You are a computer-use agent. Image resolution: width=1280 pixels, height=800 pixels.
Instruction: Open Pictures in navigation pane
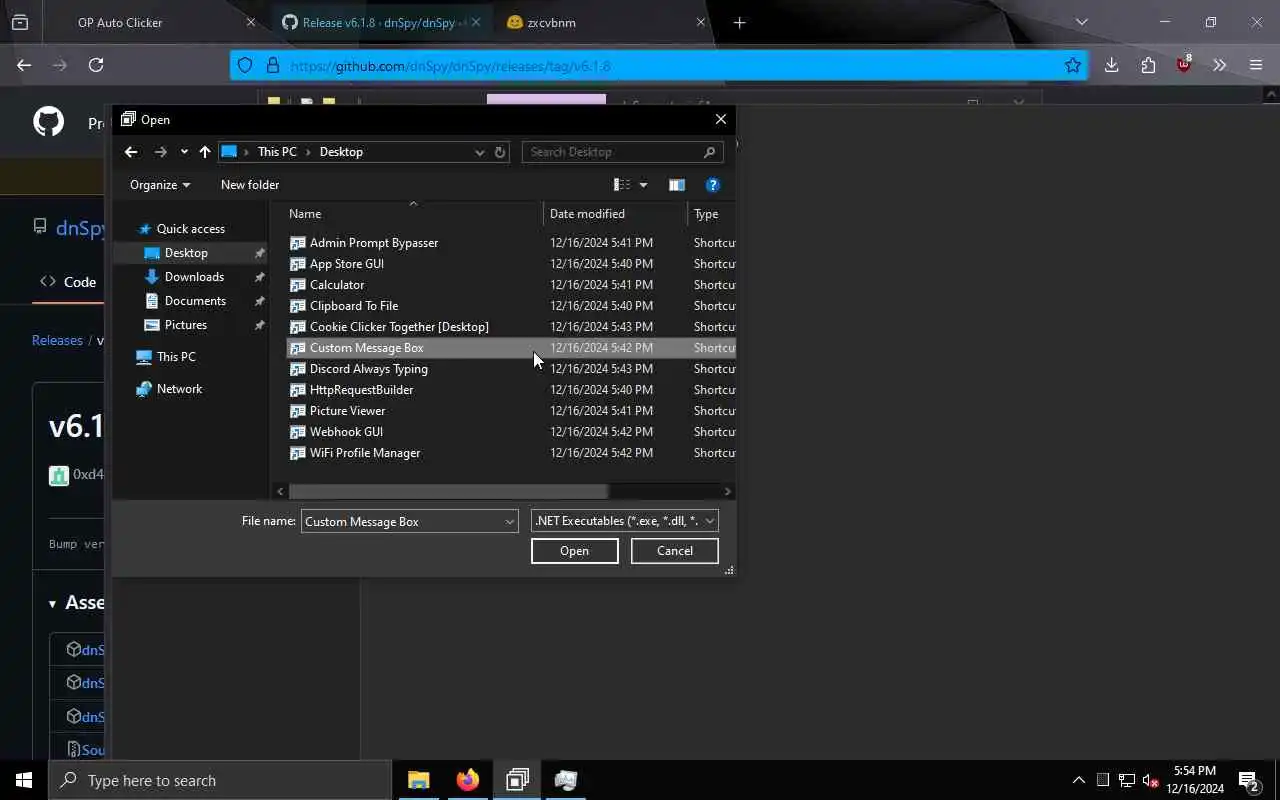tap(186, 325)
